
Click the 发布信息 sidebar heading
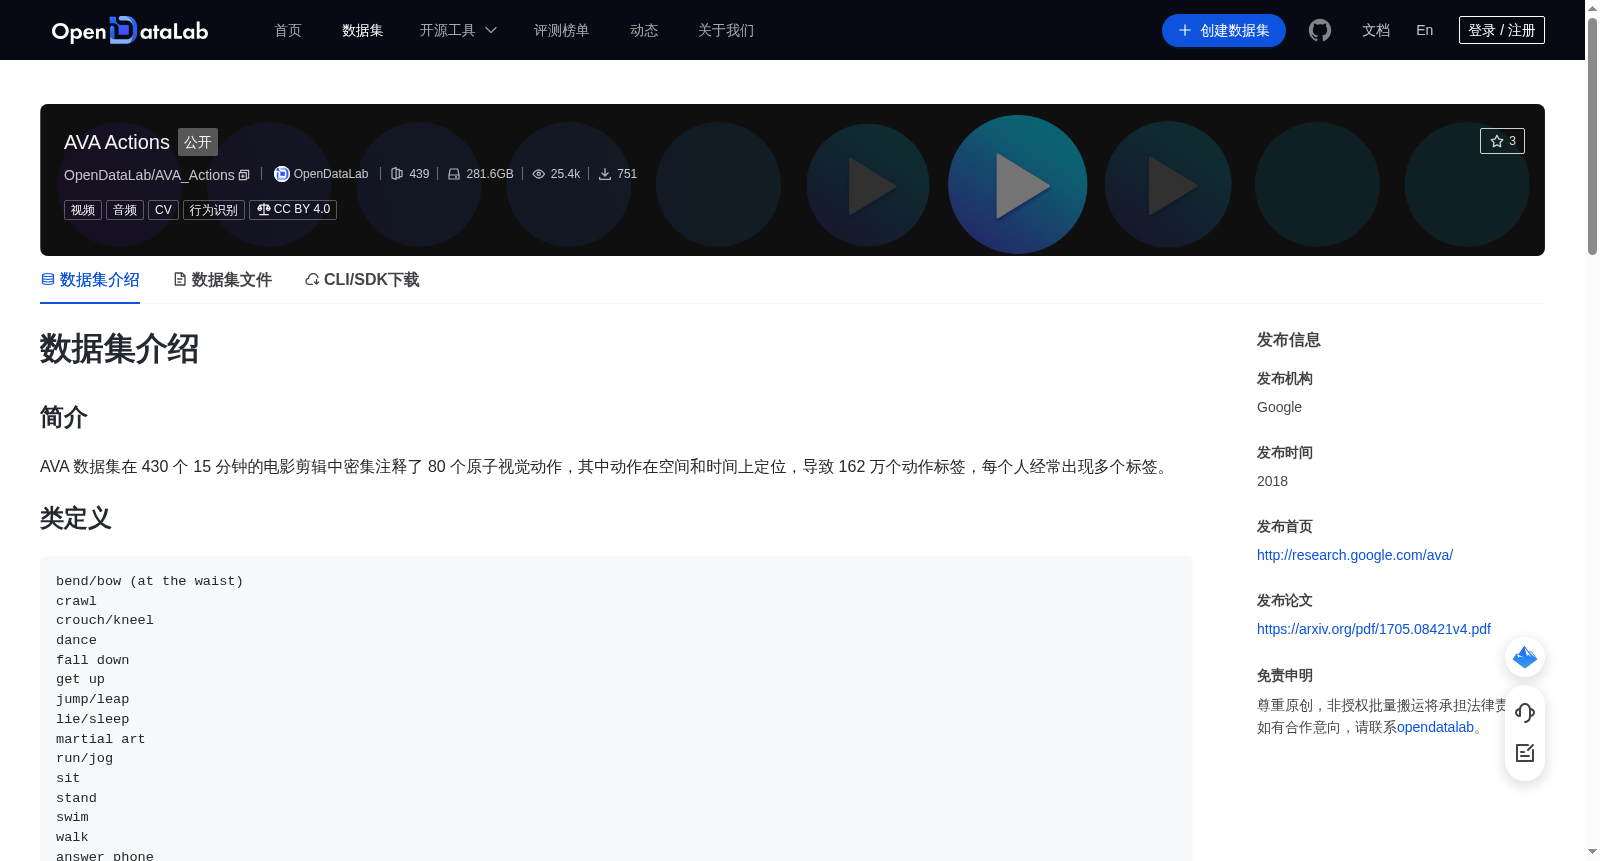point(1289,340)
